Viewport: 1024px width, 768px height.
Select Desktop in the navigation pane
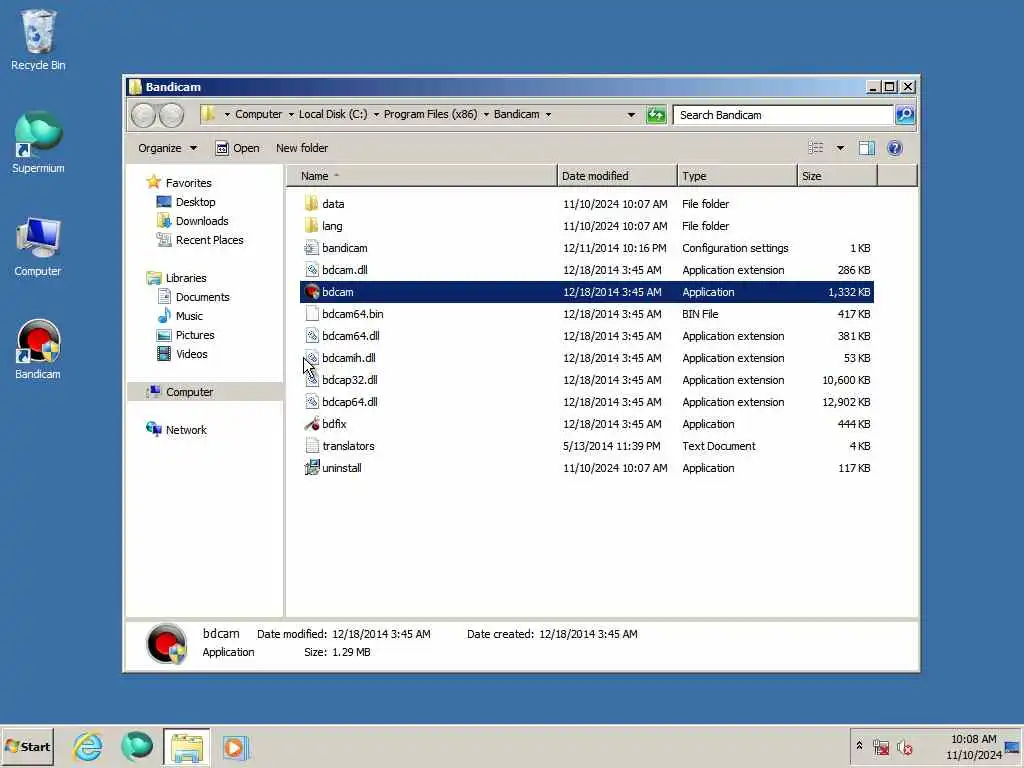(195, 202)
